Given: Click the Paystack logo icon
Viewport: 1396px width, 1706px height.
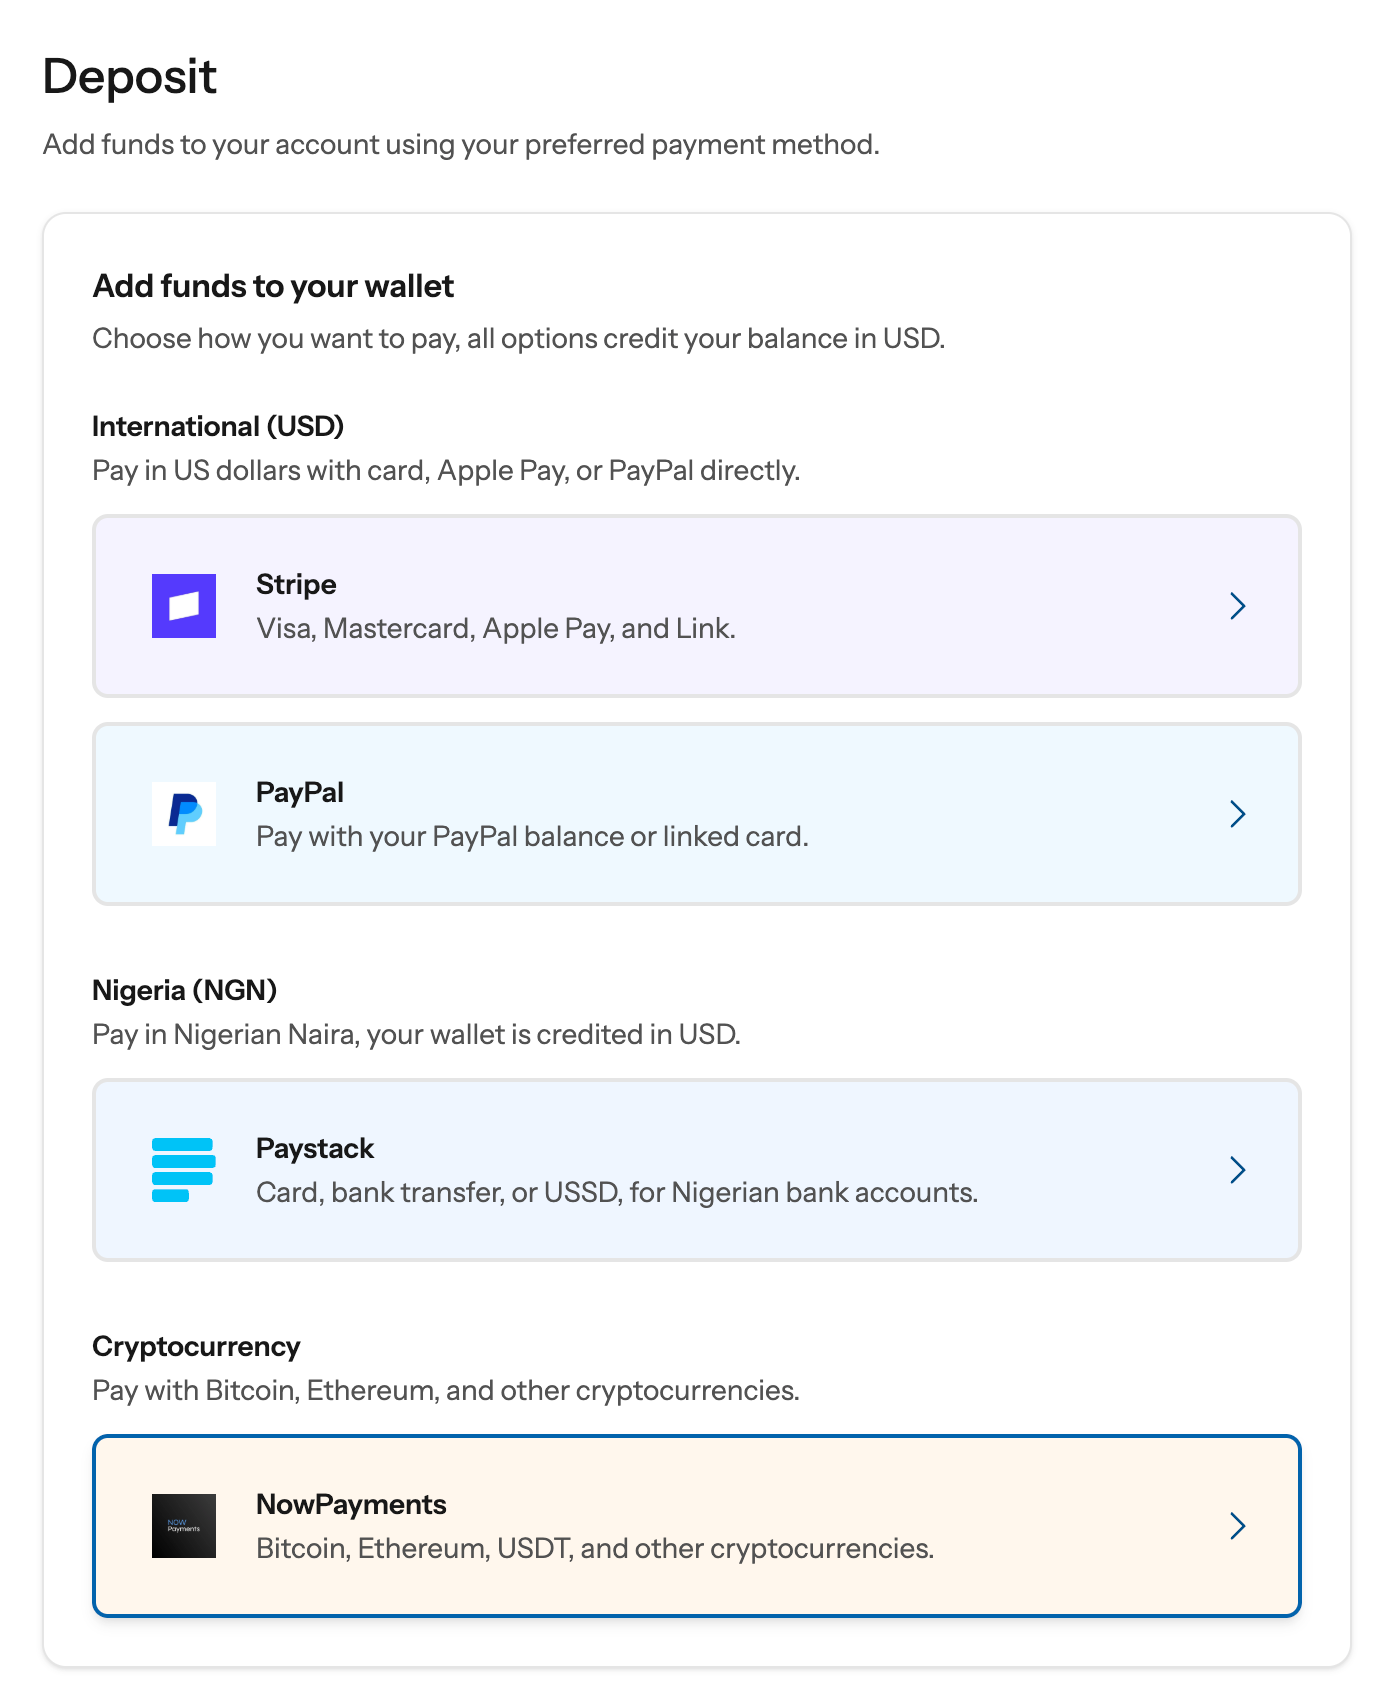Looking at the screenshot, I should (184, 1170).
